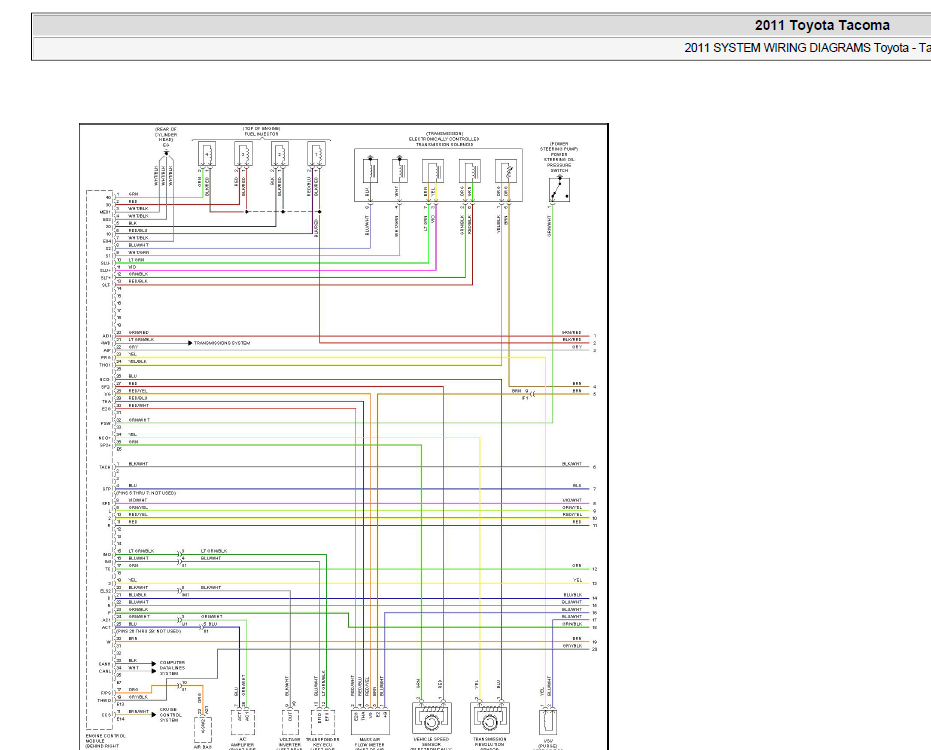Click the VSV purge valve symbol

point(547,723)
